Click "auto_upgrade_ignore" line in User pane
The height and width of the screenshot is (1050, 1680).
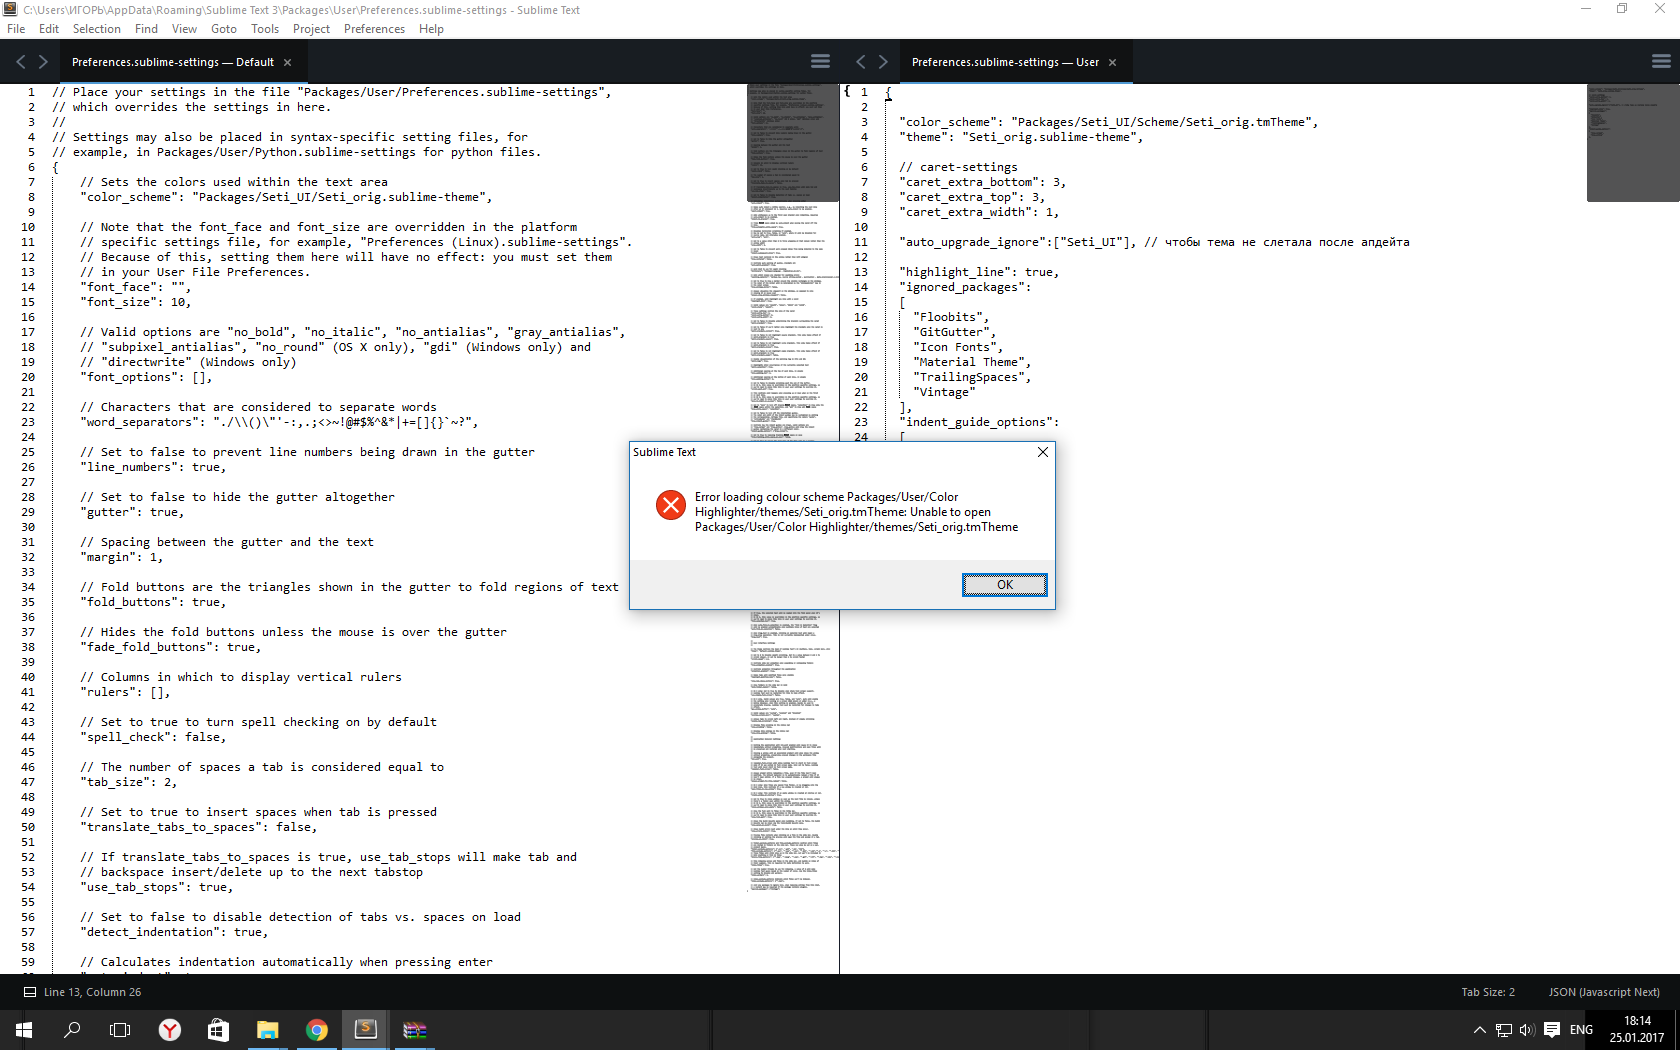tap(1154, 242)
